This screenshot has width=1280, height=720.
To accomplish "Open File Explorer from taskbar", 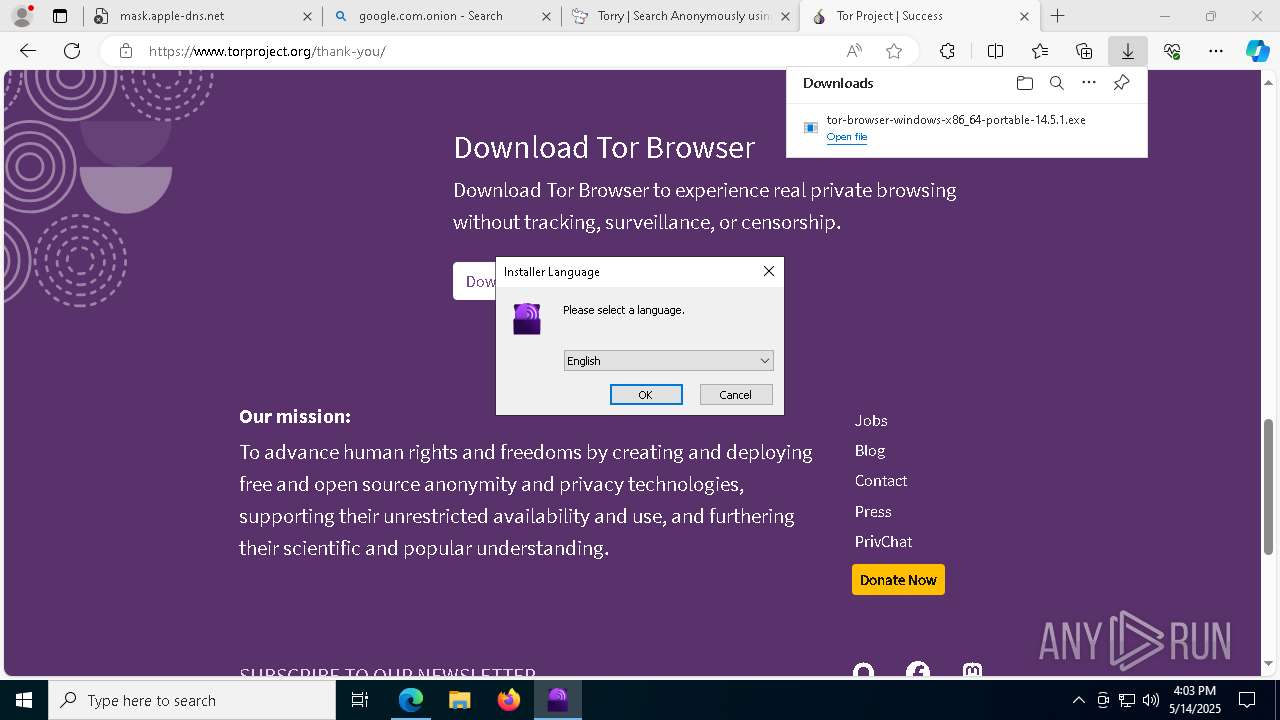I will [459, 700].
